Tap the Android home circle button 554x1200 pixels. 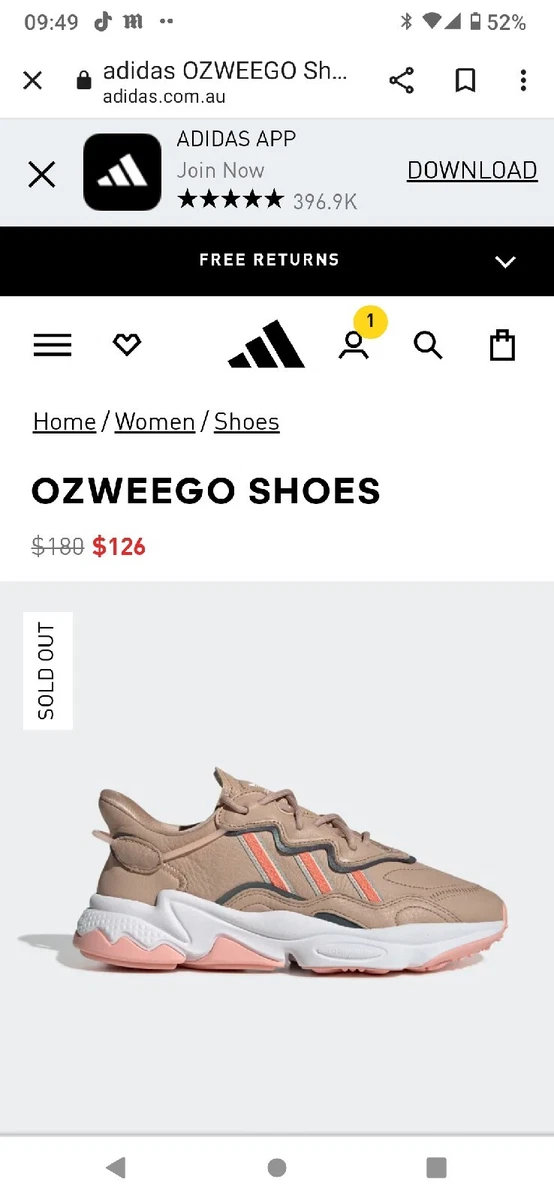point(277,1167)
